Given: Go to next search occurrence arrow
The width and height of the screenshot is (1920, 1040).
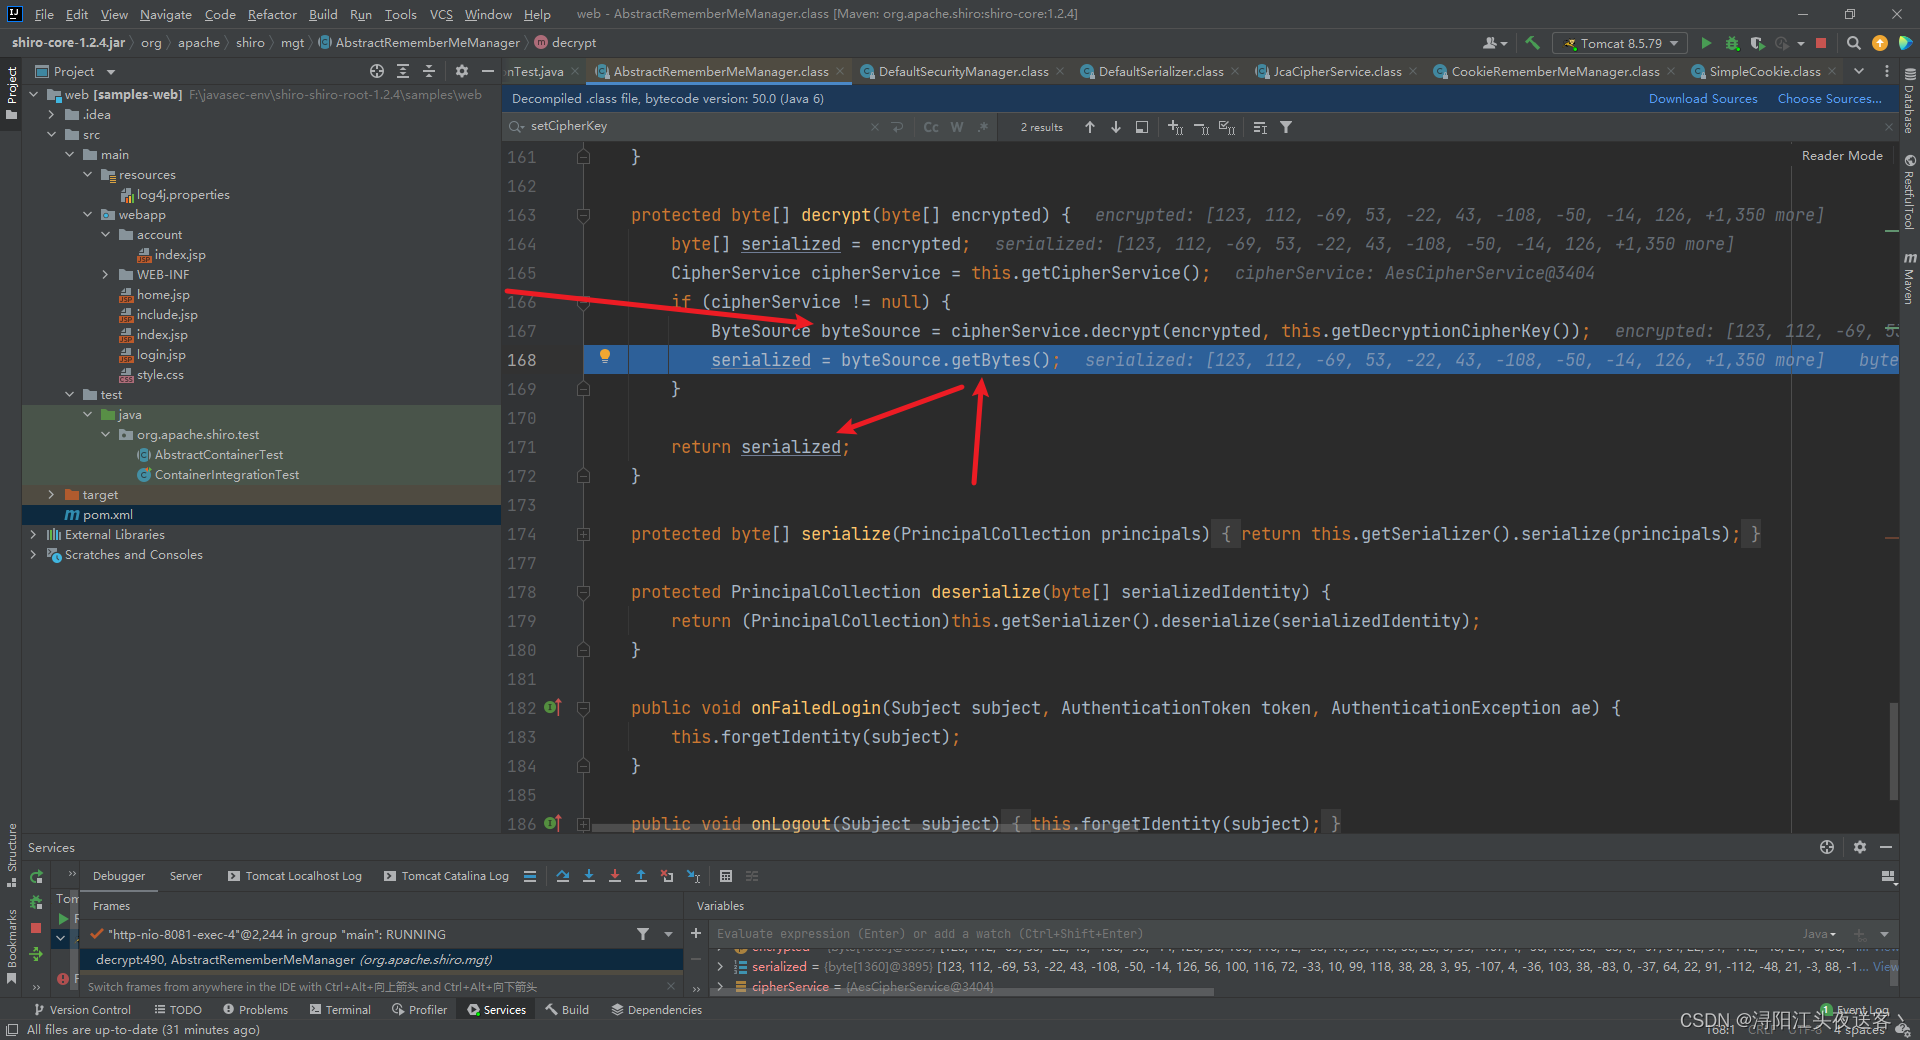Looking at the screenshot, I should pos(1116,127).
